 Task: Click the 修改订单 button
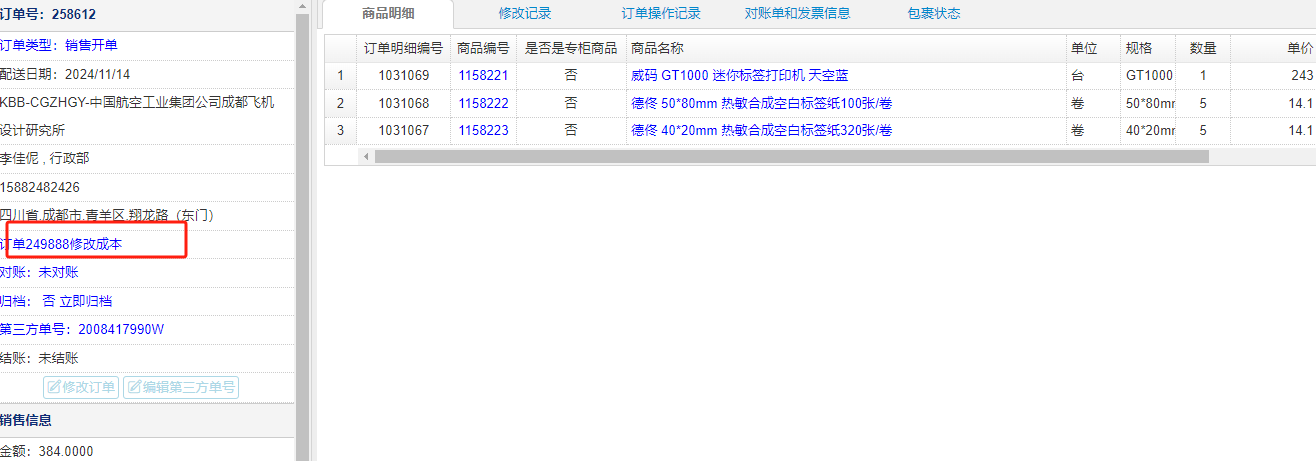click(81, 387)
